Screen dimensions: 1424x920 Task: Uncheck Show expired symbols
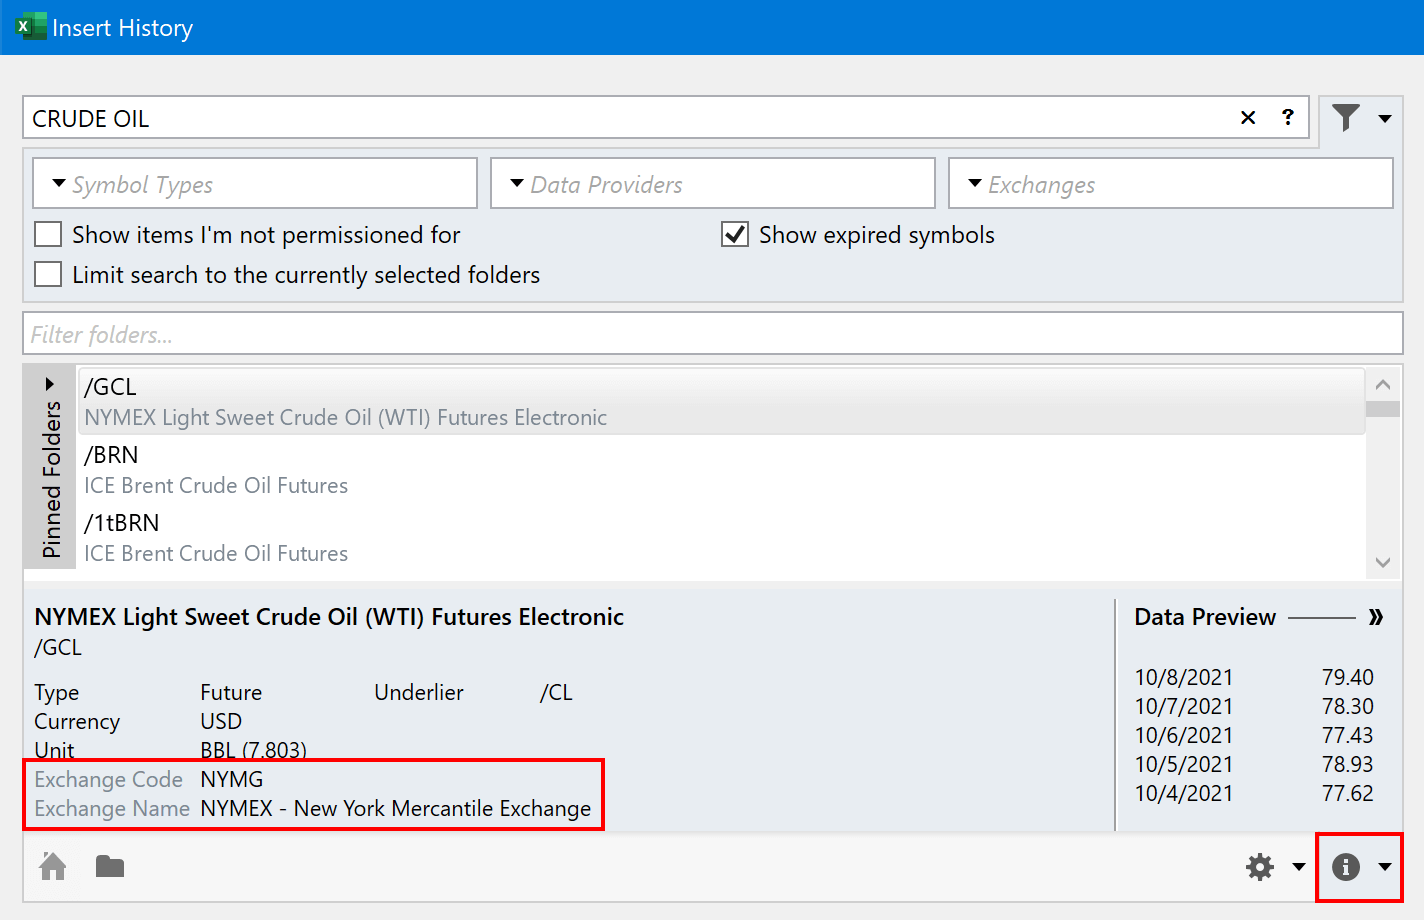735,235
